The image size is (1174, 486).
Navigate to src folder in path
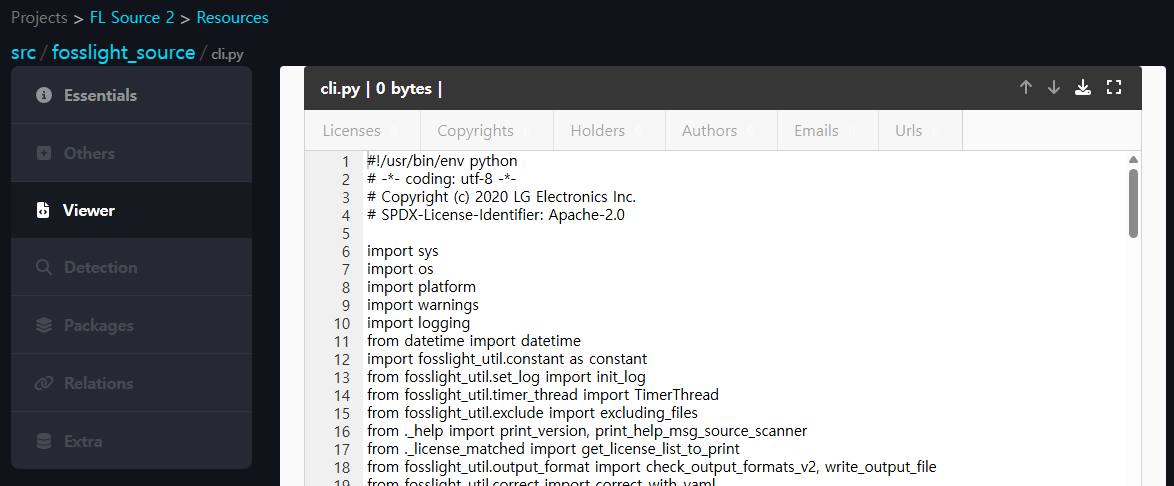(23, 52)
